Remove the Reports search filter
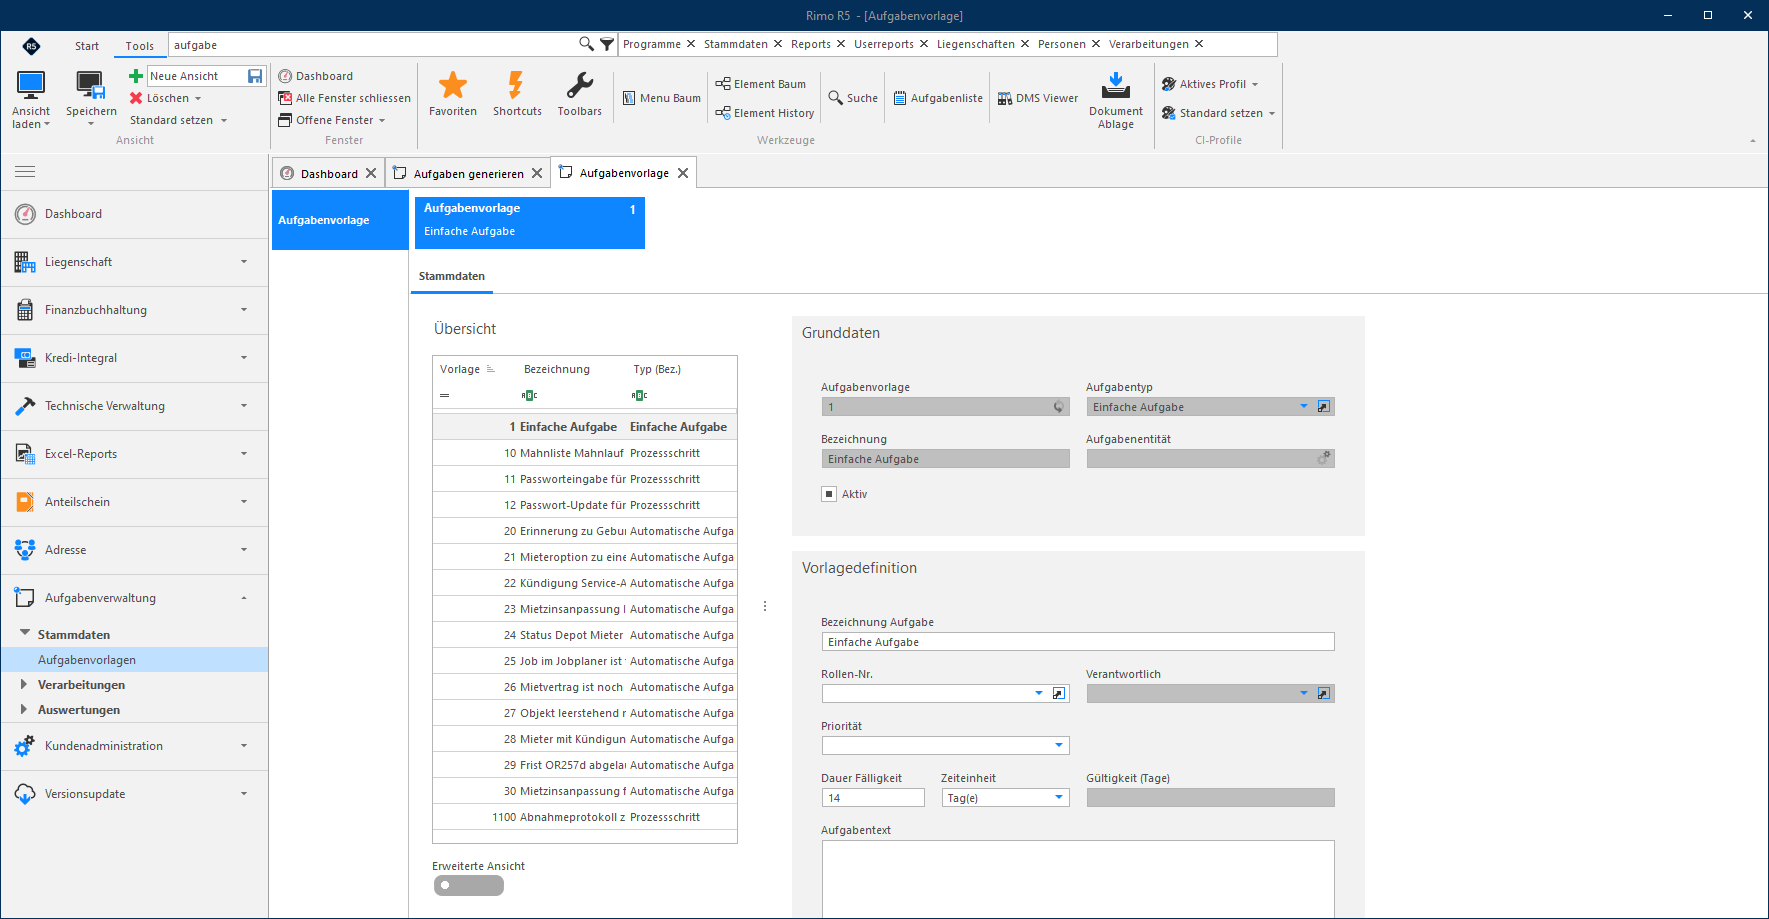The height and width of the screenshot is (919, 1769). pos(841,44)
